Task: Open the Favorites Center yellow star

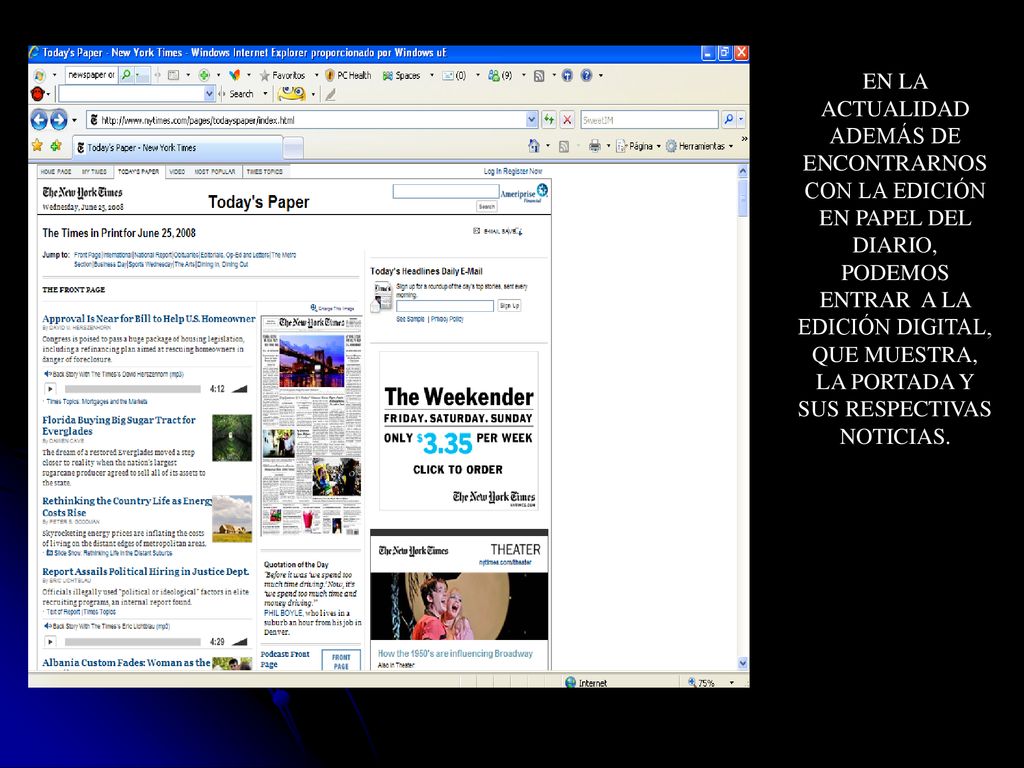Action: point(37,146)
